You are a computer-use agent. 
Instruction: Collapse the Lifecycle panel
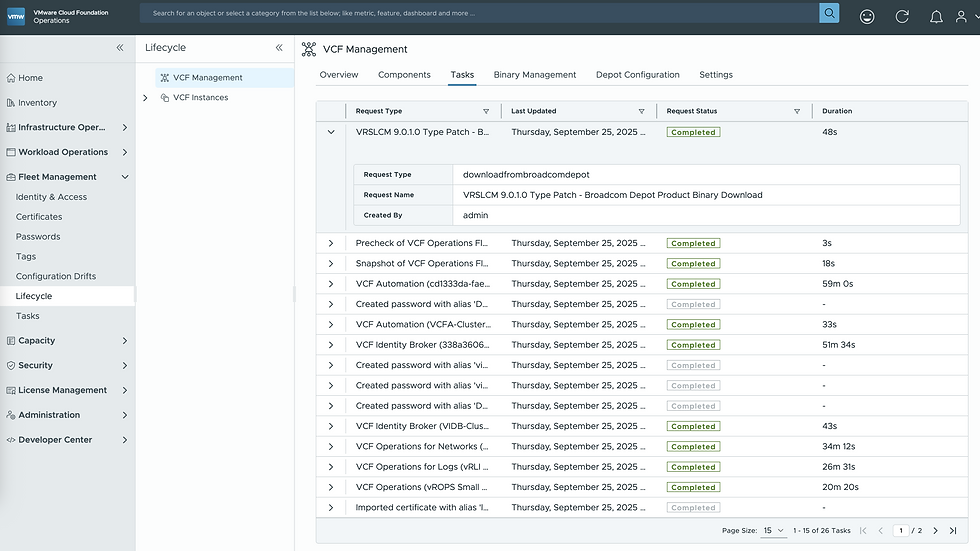click(279, 48)
